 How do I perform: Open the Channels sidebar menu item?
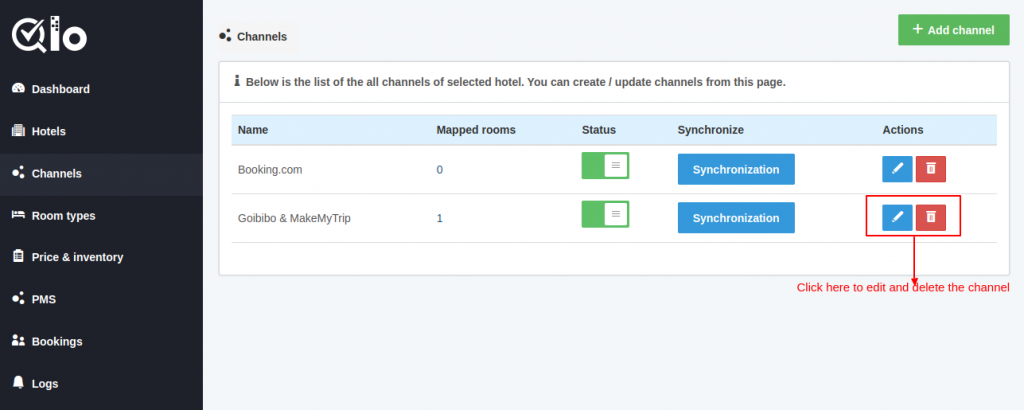pyautogui.click(x=57, y=173)
